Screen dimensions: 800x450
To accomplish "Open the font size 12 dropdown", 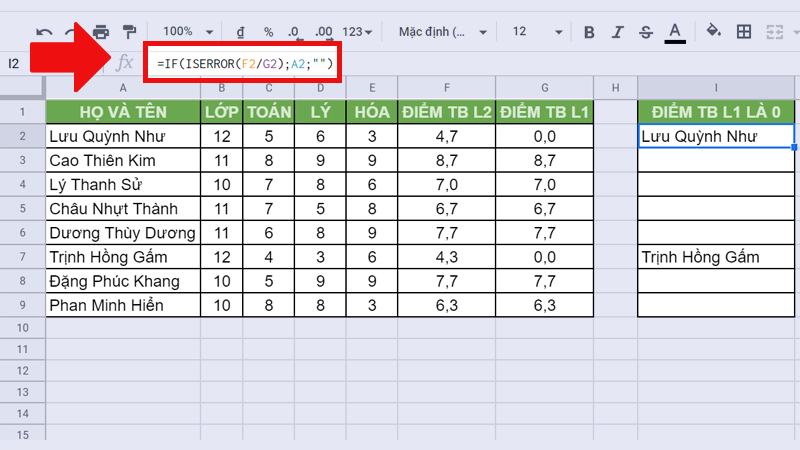I will (535, 31).
